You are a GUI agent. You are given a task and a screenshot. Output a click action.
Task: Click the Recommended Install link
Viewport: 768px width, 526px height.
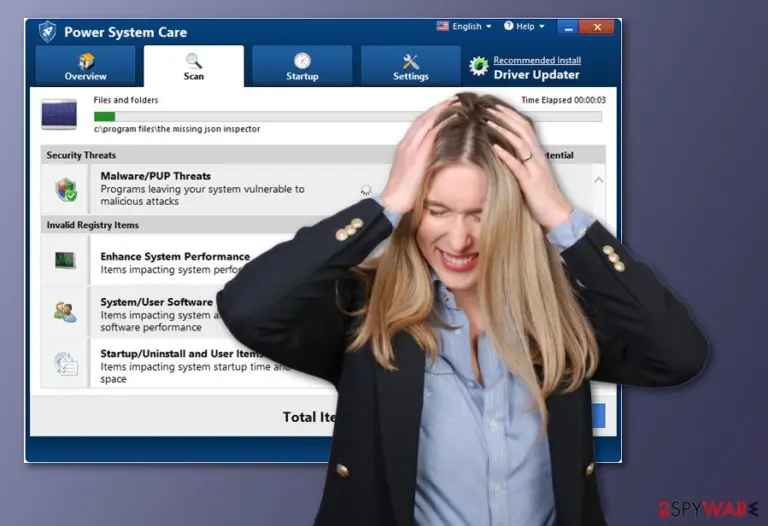point(537,60)
